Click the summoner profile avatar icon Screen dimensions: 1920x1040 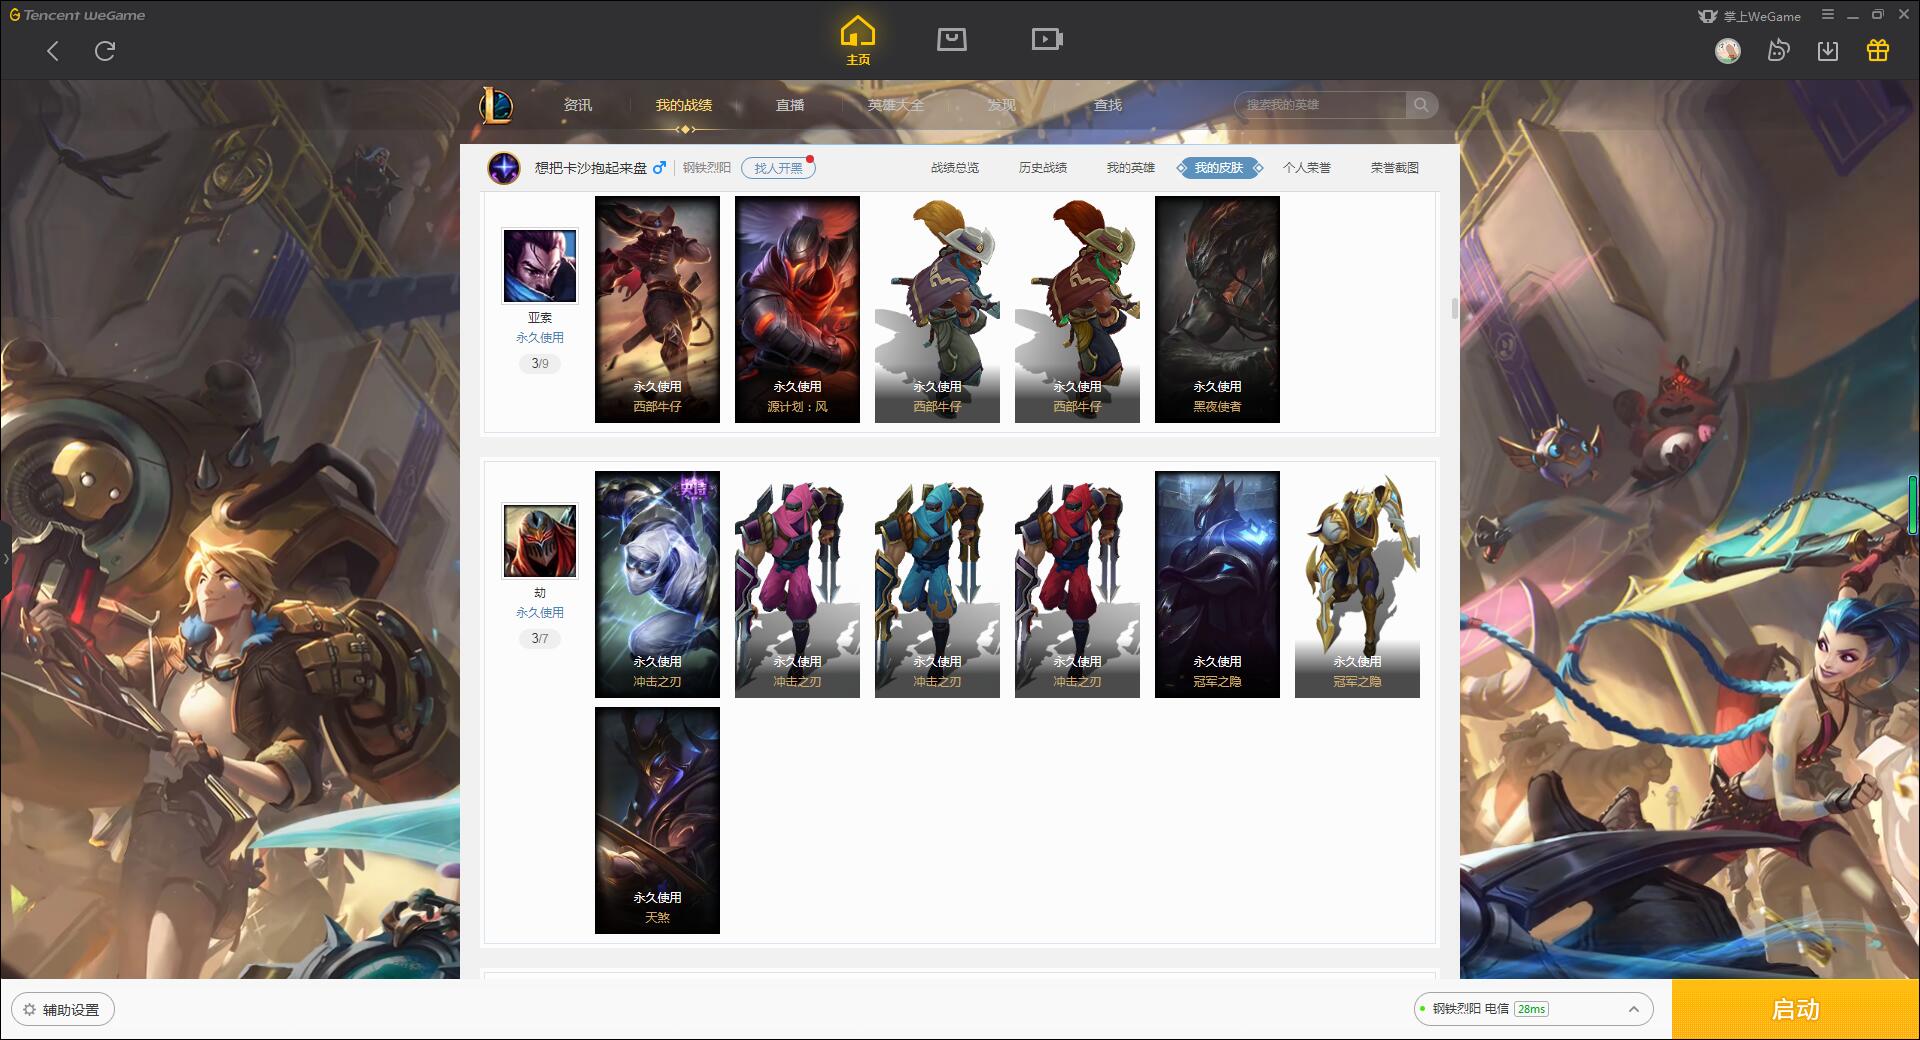pos(504,168)
